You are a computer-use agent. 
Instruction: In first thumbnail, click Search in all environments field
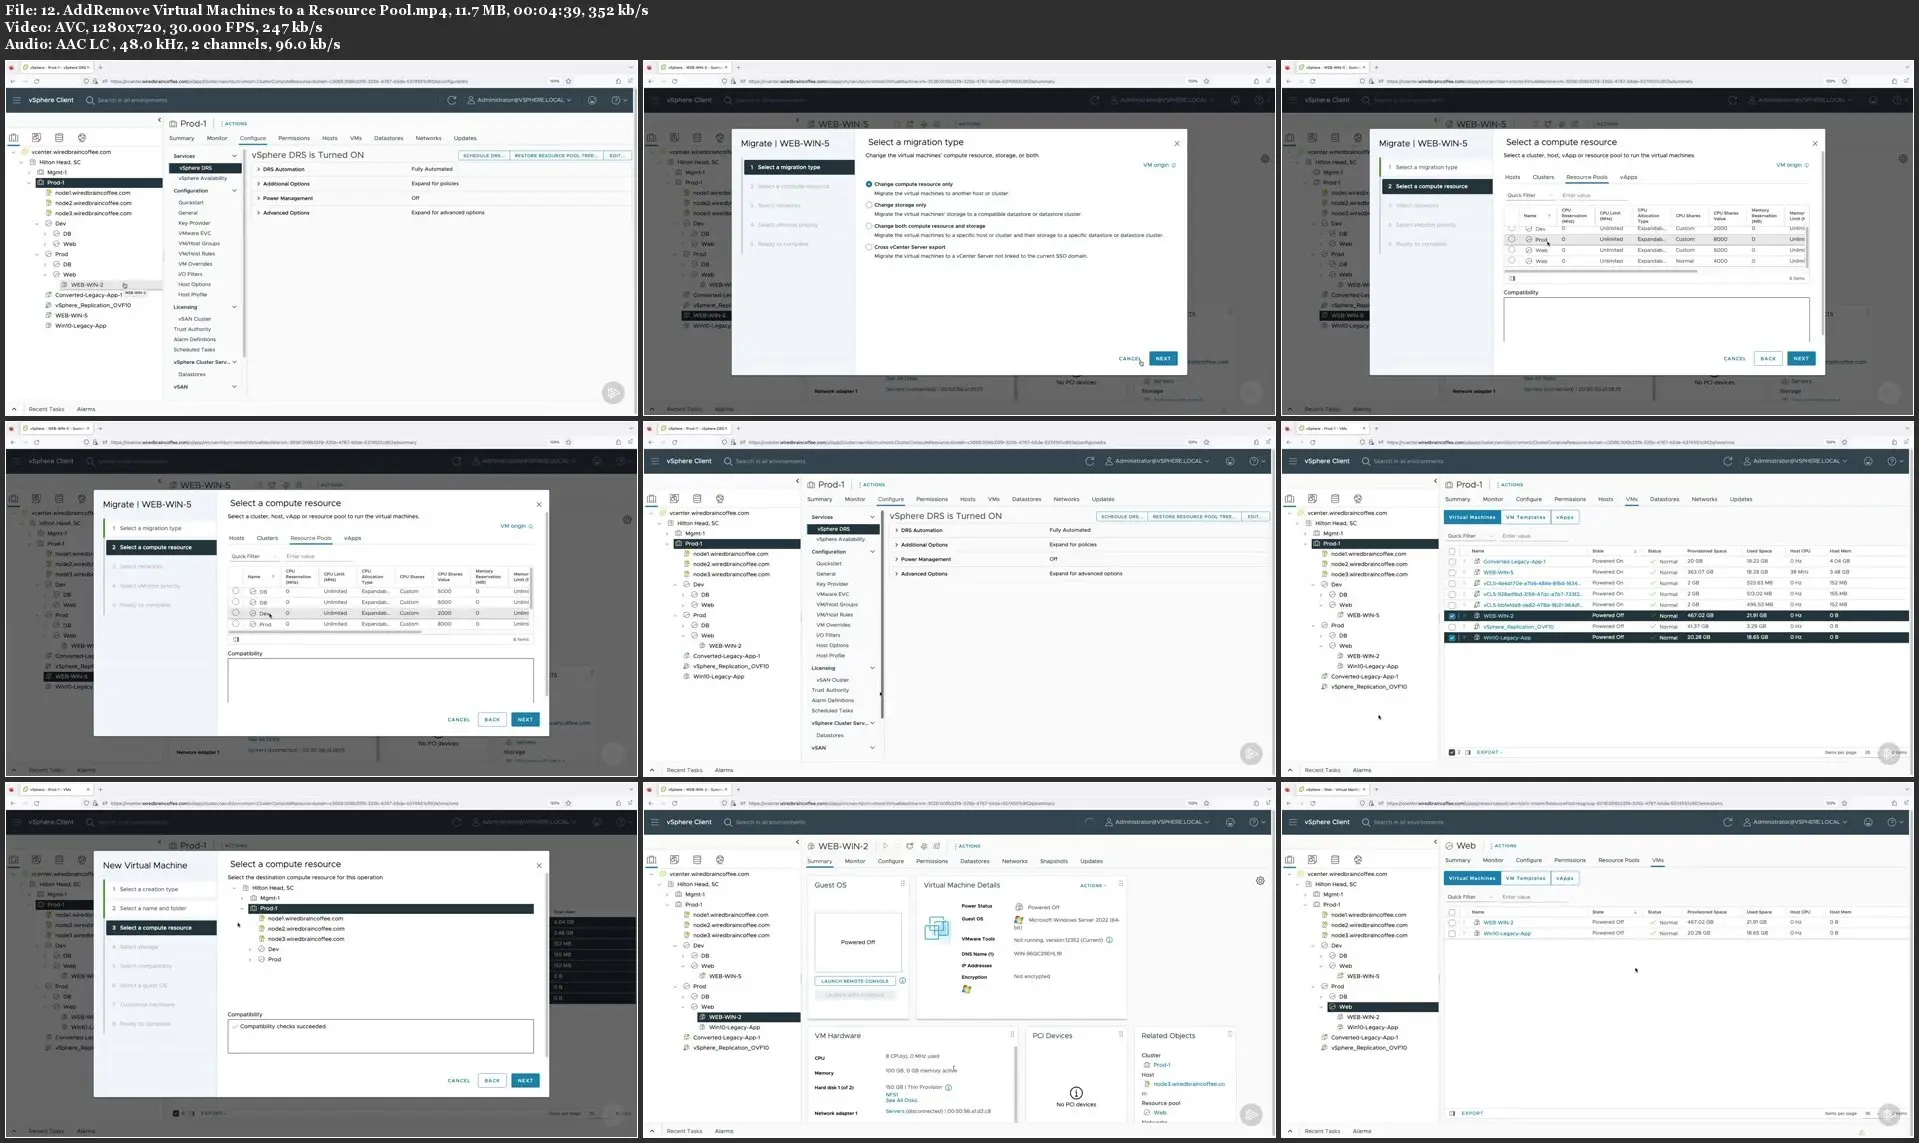[x=131, y=100]
